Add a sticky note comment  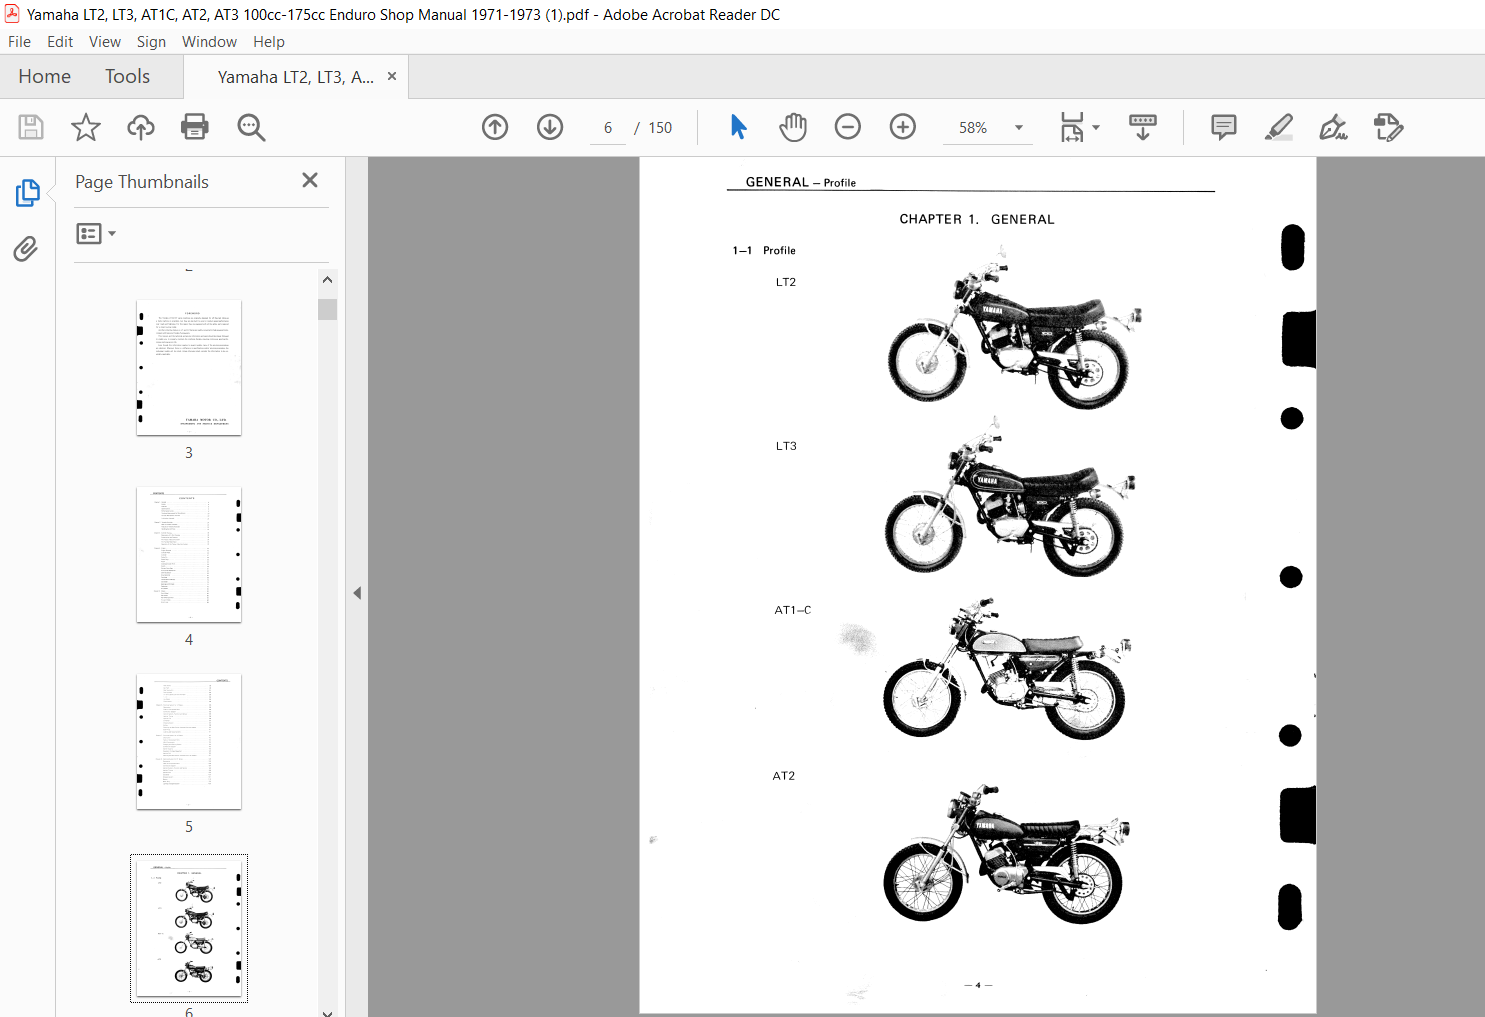point(1223,127)
